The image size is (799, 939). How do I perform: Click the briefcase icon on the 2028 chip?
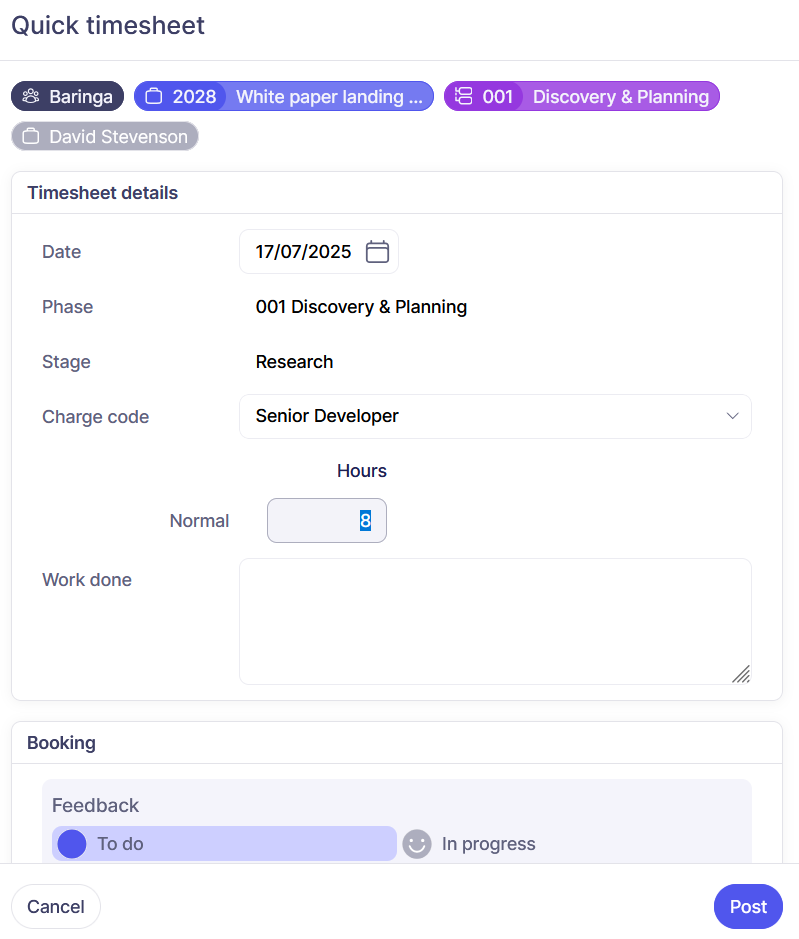coord(154,97)
